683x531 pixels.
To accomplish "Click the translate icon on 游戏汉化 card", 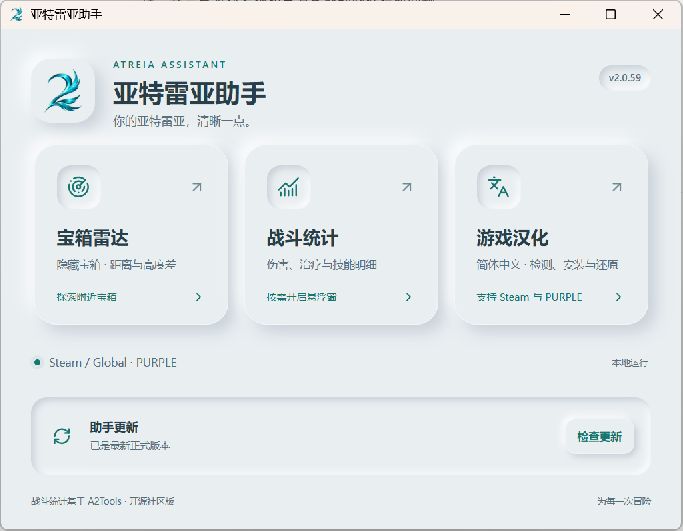I will 498,187.
